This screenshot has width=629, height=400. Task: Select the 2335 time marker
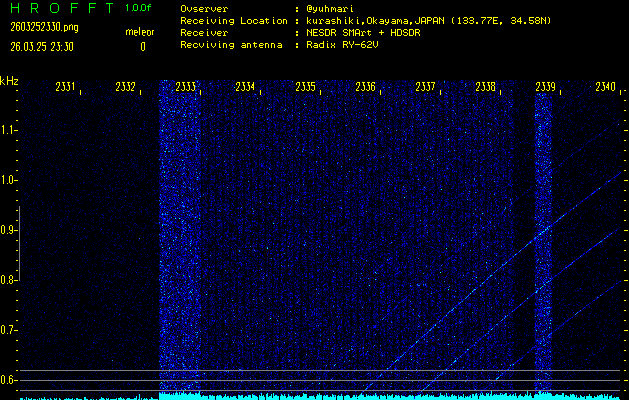tap(306, 87)
